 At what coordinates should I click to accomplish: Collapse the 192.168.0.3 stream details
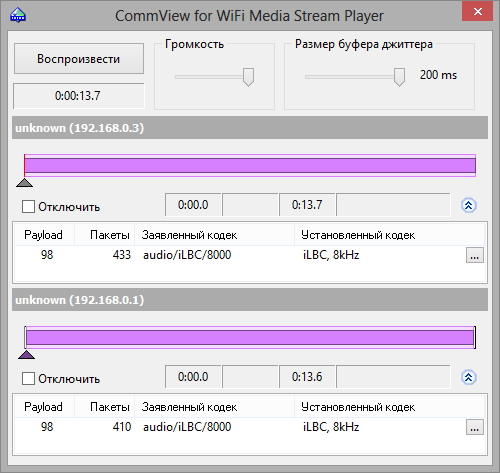coord(469,205)
